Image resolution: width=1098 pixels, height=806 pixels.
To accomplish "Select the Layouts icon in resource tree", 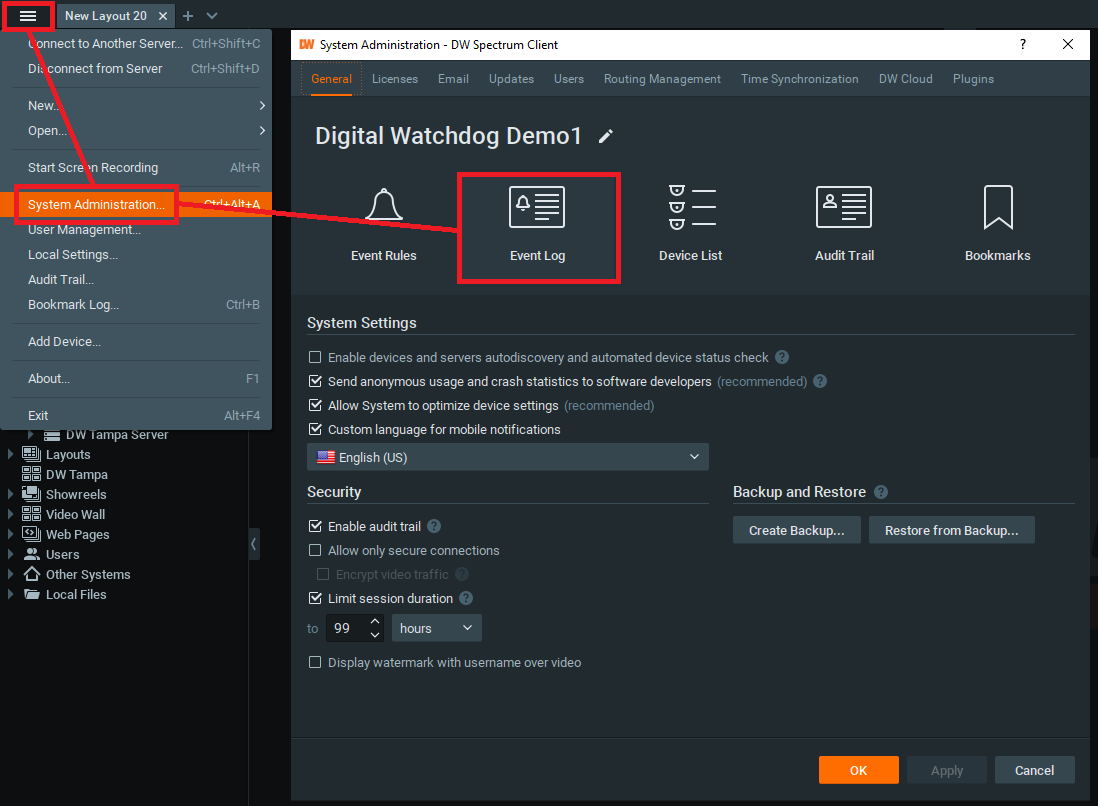I will [31, 454].
